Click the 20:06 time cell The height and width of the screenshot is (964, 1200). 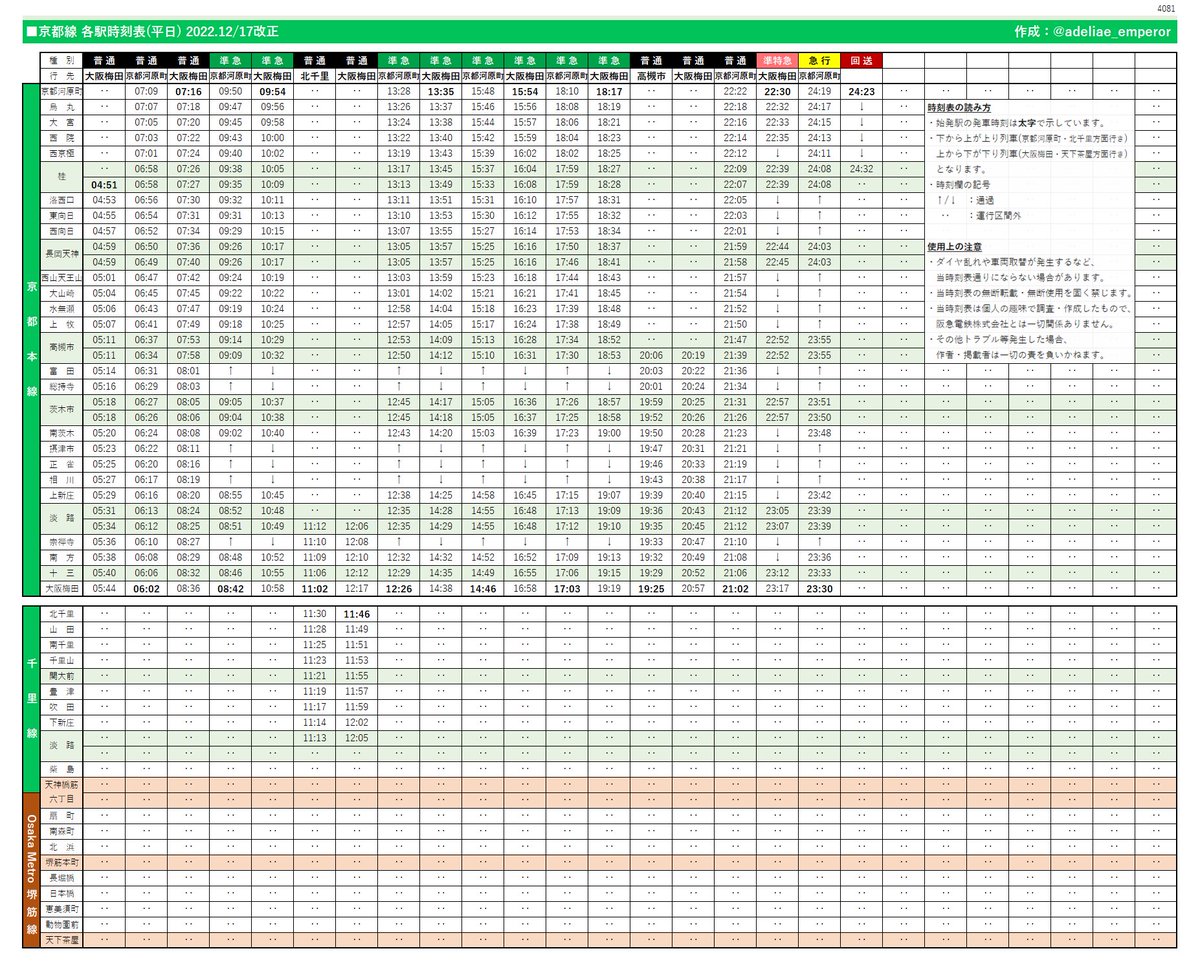tap(651, 355)
